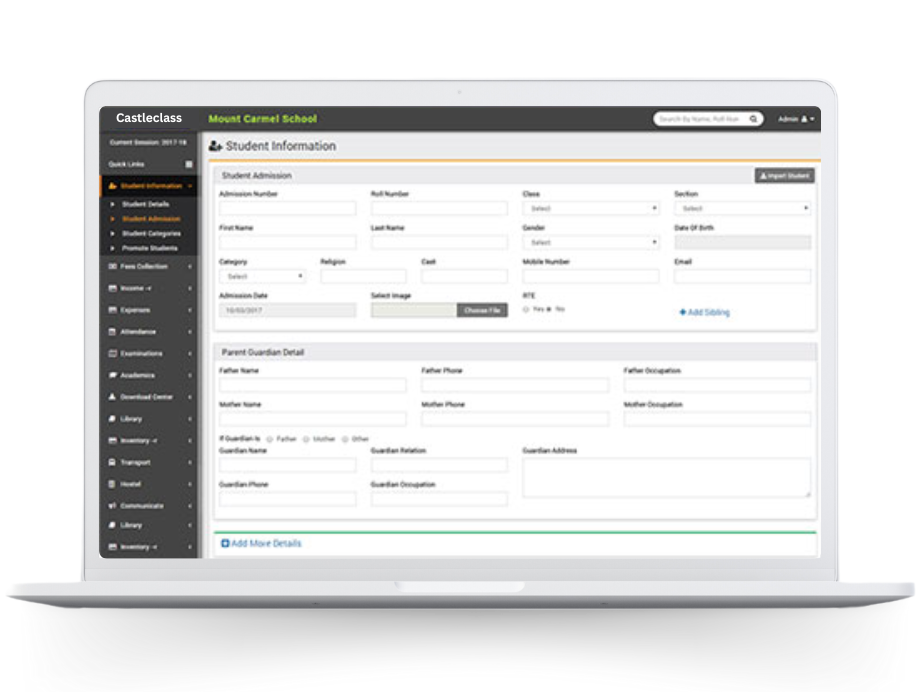Go to Promote Students submenu item

click(x=150, y=248)
